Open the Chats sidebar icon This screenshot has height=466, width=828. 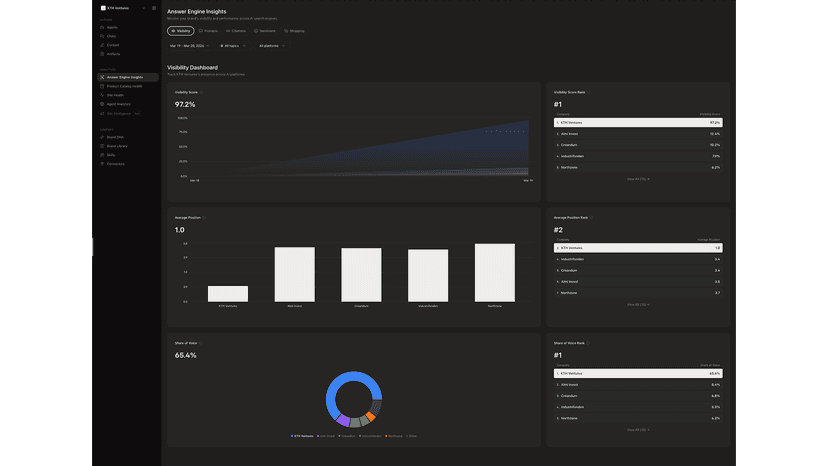point(102,36)
